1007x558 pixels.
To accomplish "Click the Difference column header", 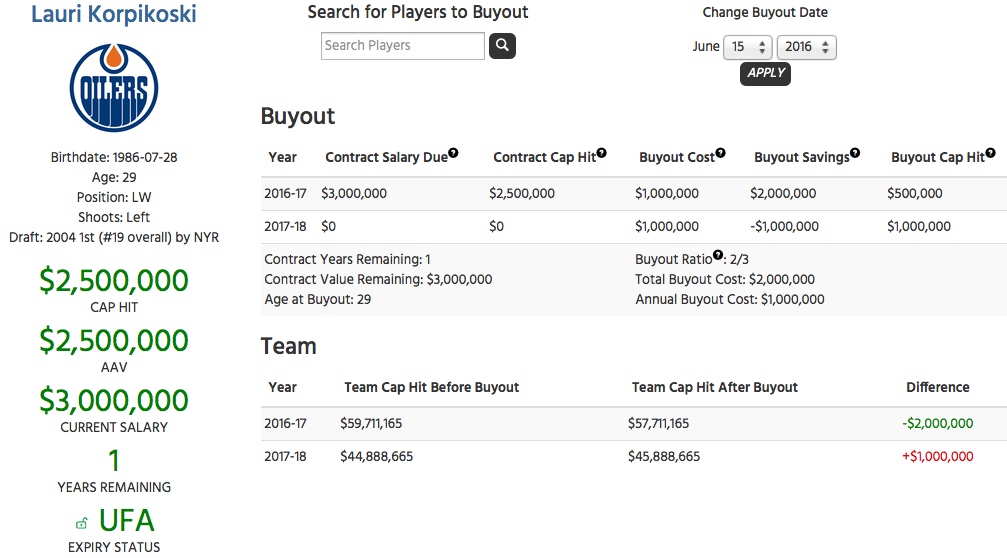I will tap(938, 387).
